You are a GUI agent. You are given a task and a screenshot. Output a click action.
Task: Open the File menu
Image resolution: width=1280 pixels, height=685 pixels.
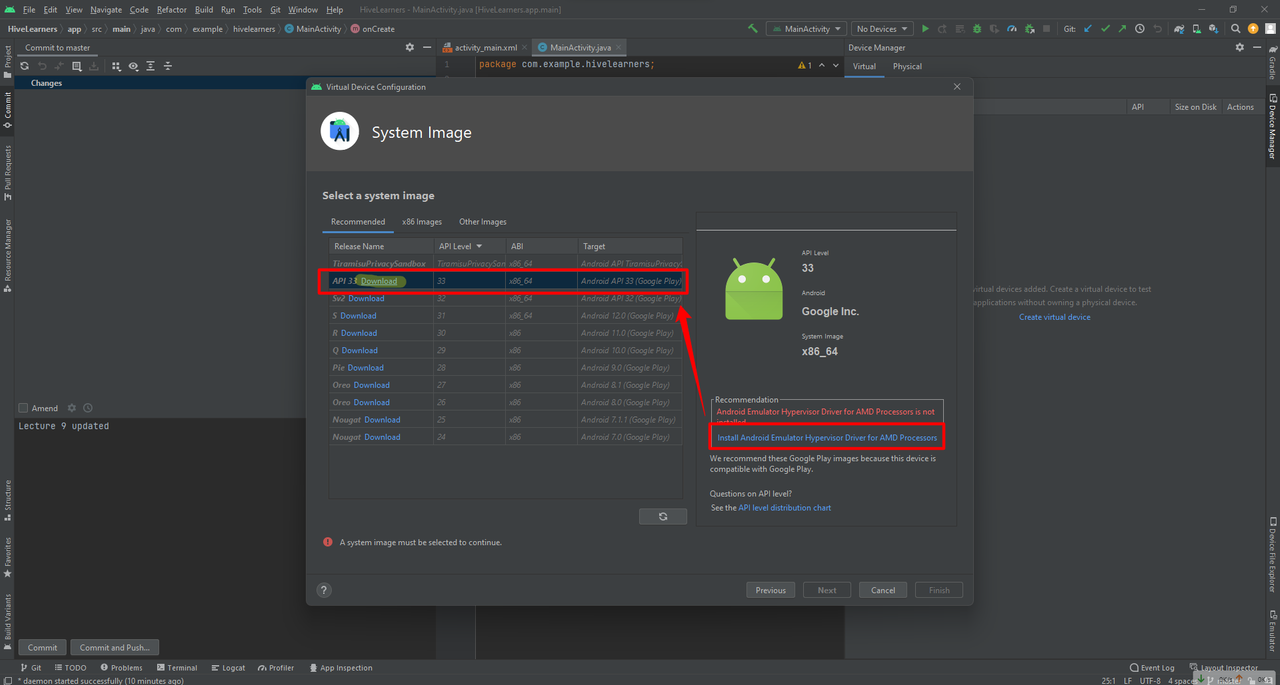pyautogui.click(x=28, y=9)
